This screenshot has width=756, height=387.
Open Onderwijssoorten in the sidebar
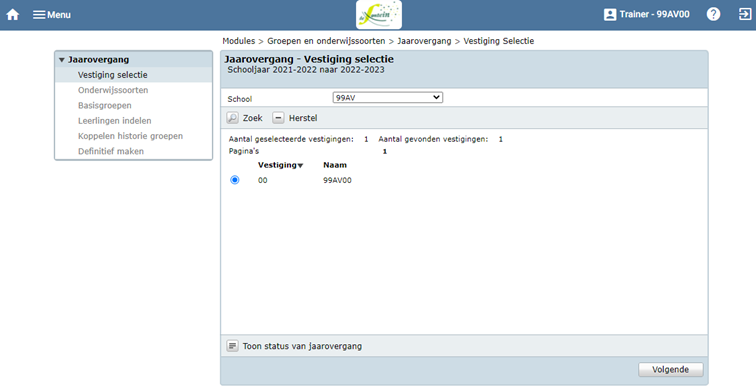(x=113, y=90)
